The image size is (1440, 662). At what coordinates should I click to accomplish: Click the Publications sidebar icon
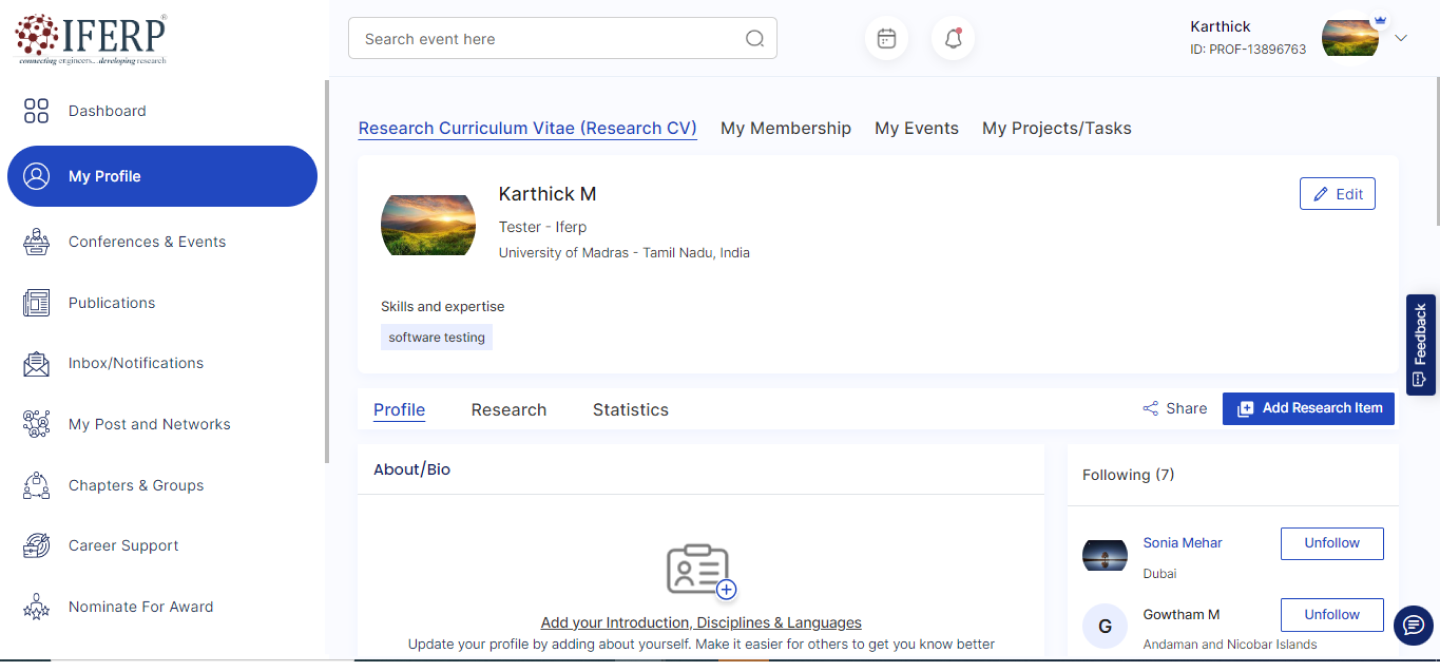(36, 303)
